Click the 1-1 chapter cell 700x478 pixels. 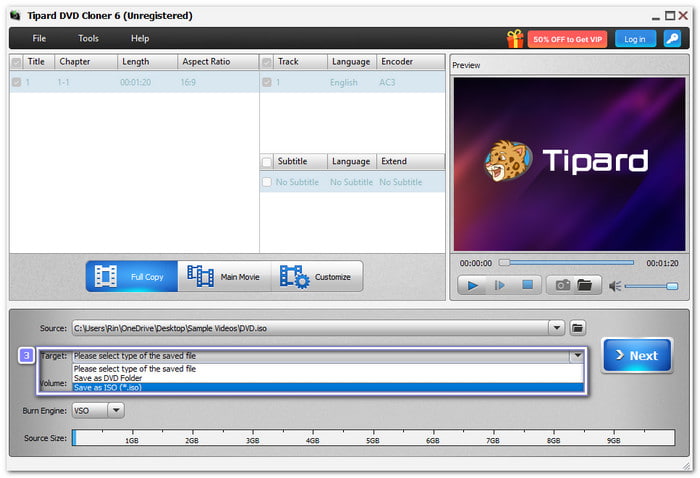[x=63, y=82]
